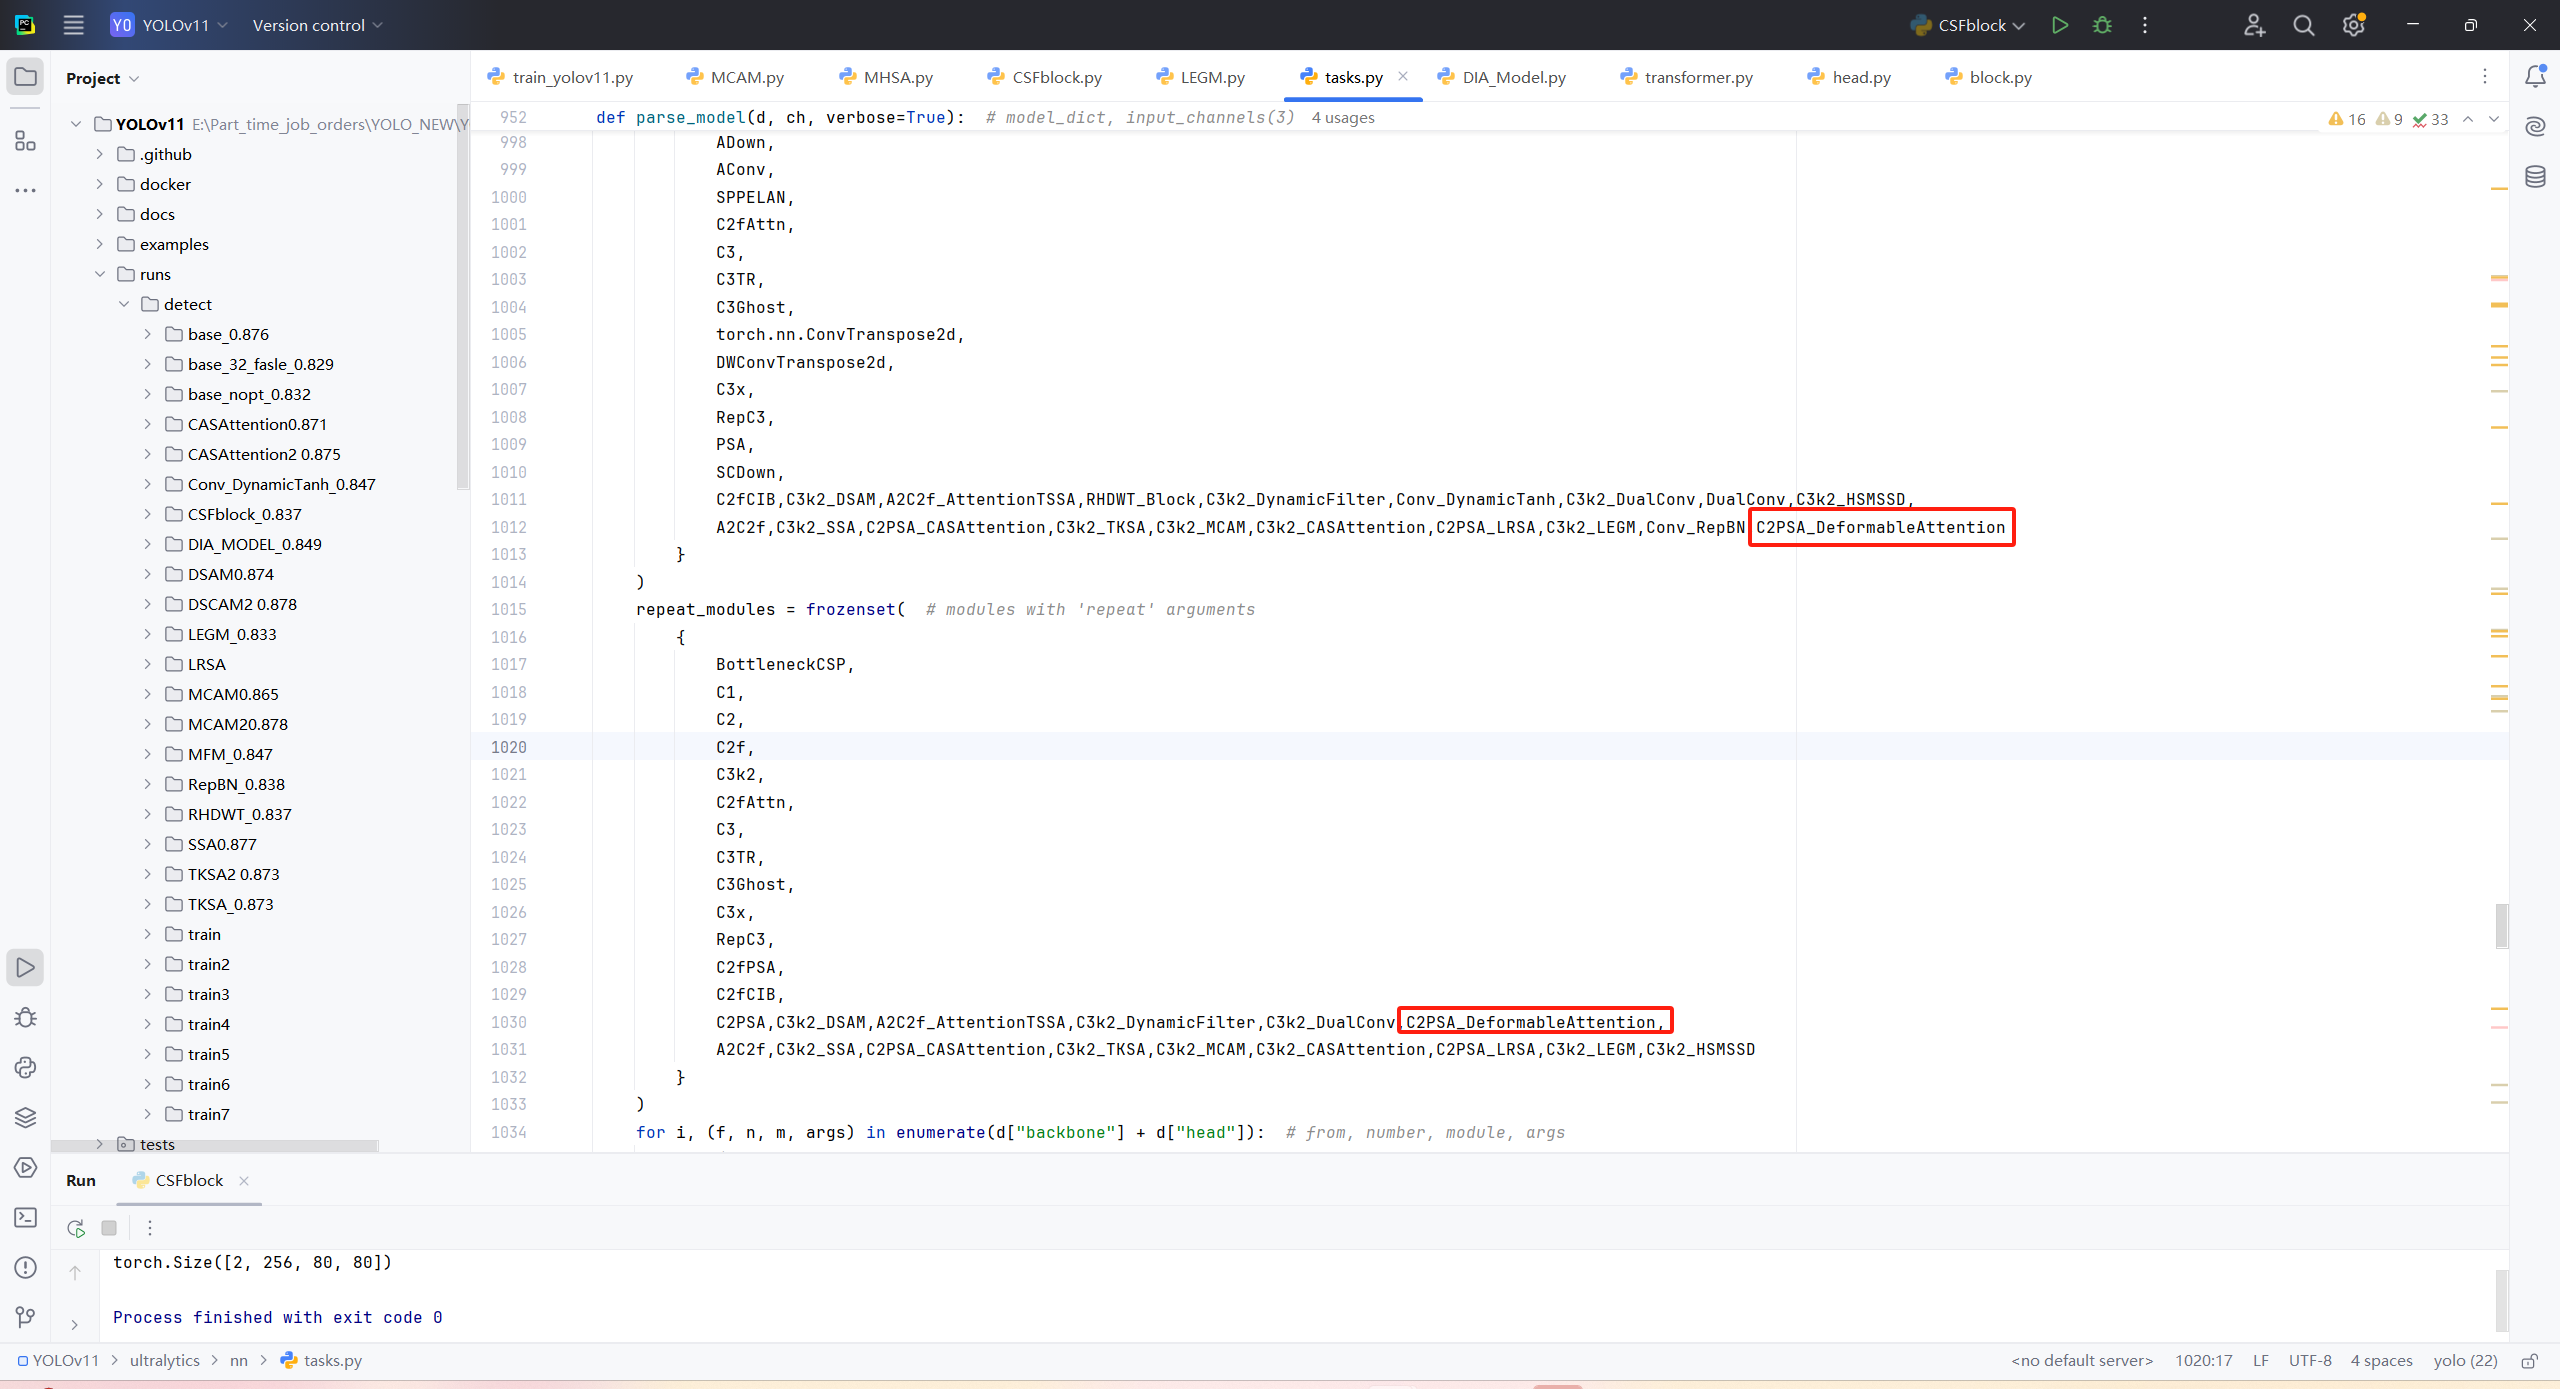2560x1389 pixels.
Task: Click the ultralytics breadcrumb link
Action: (165, 1360)
